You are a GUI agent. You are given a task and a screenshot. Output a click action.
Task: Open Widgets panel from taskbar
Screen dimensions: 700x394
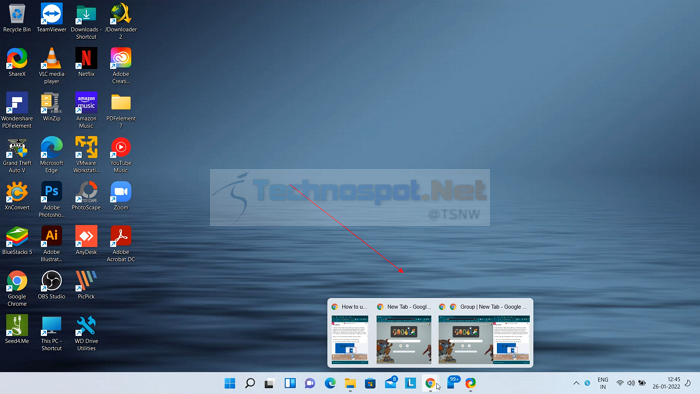(x=290, y=383)
